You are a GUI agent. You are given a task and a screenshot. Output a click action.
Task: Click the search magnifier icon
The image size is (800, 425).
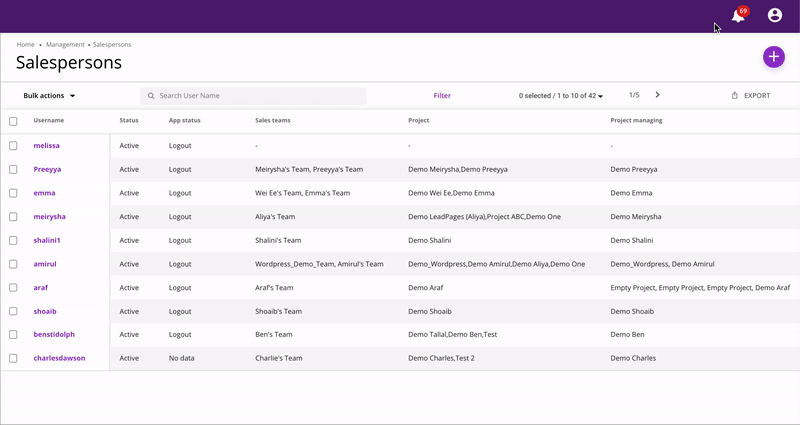pos(151,96)
